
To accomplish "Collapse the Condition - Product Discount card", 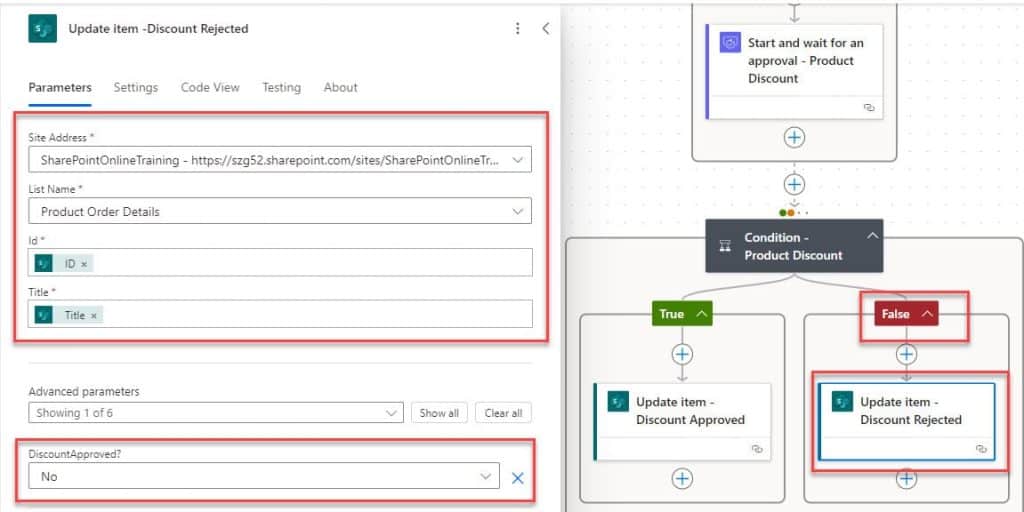I will point(872,236).
